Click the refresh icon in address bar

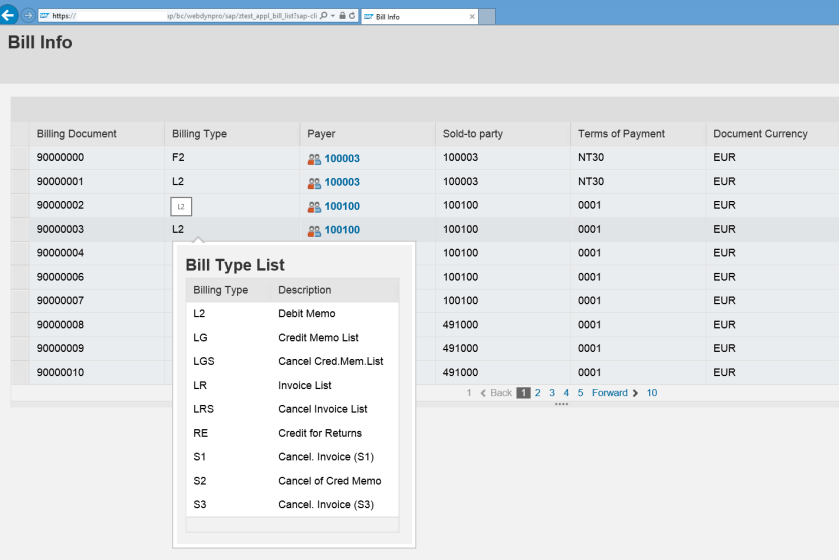coord(352,16)
